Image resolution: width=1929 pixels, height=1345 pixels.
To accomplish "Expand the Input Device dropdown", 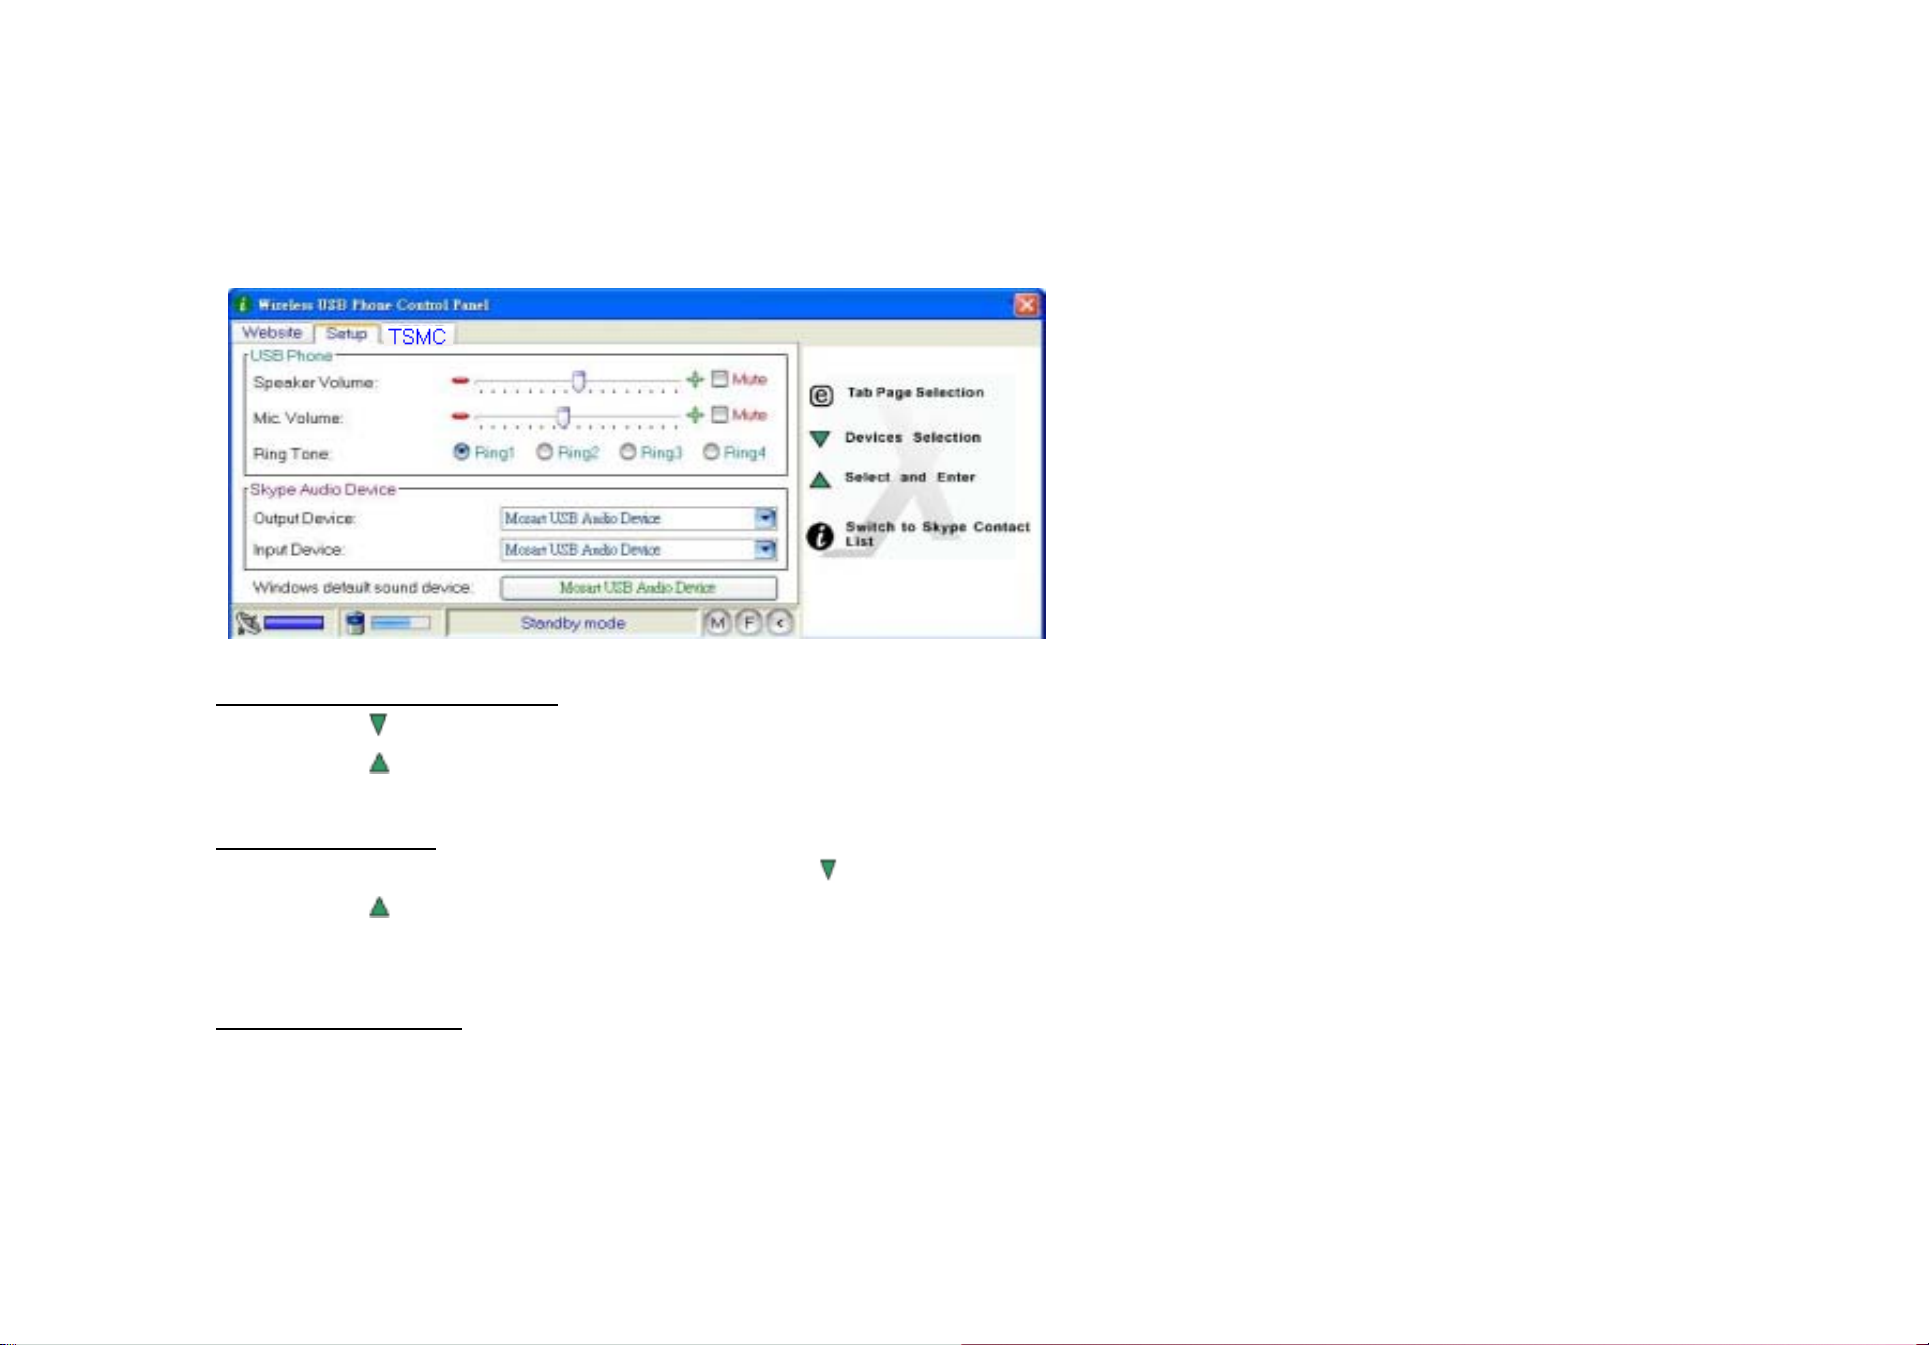I will tap(765, 549).
